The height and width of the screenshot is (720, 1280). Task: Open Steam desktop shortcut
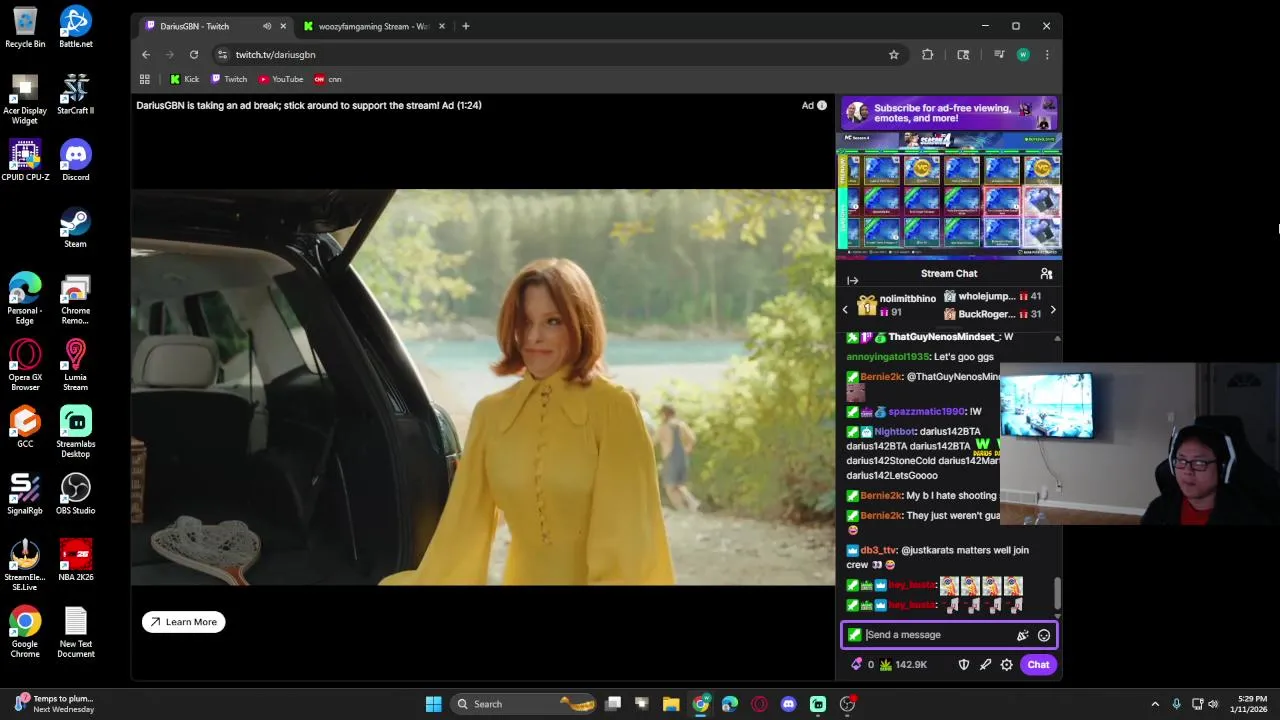pos(76,227)
